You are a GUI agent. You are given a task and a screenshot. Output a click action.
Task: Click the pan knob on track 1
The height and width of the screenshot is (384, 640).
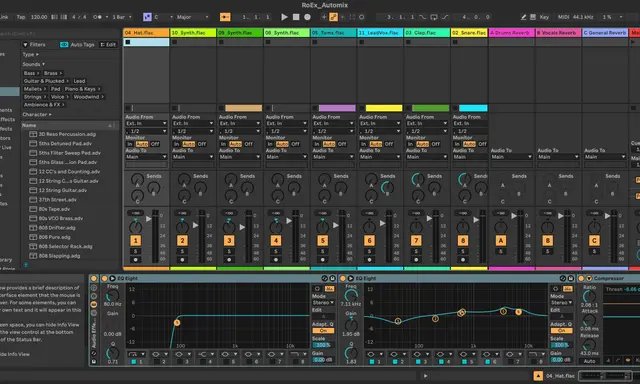point(136,227)
